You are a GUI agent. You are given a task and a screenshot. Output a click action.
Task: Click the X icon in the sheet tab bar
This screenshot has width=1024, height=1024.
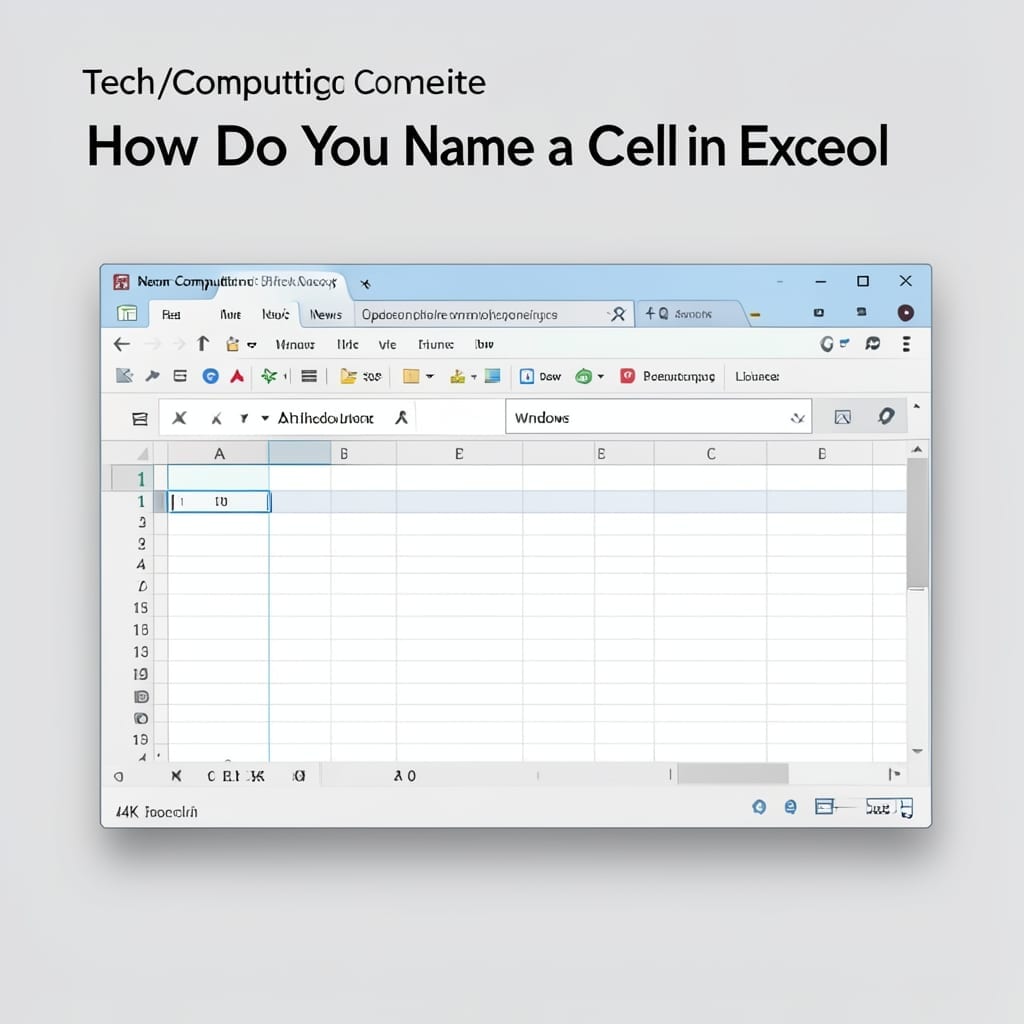click(x=176, y=775)
